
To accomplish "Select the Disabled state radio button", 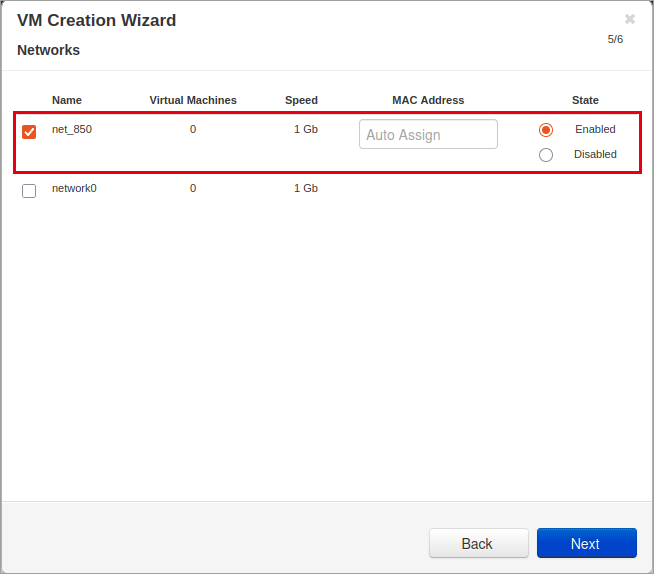I will (x=546, y=155).
